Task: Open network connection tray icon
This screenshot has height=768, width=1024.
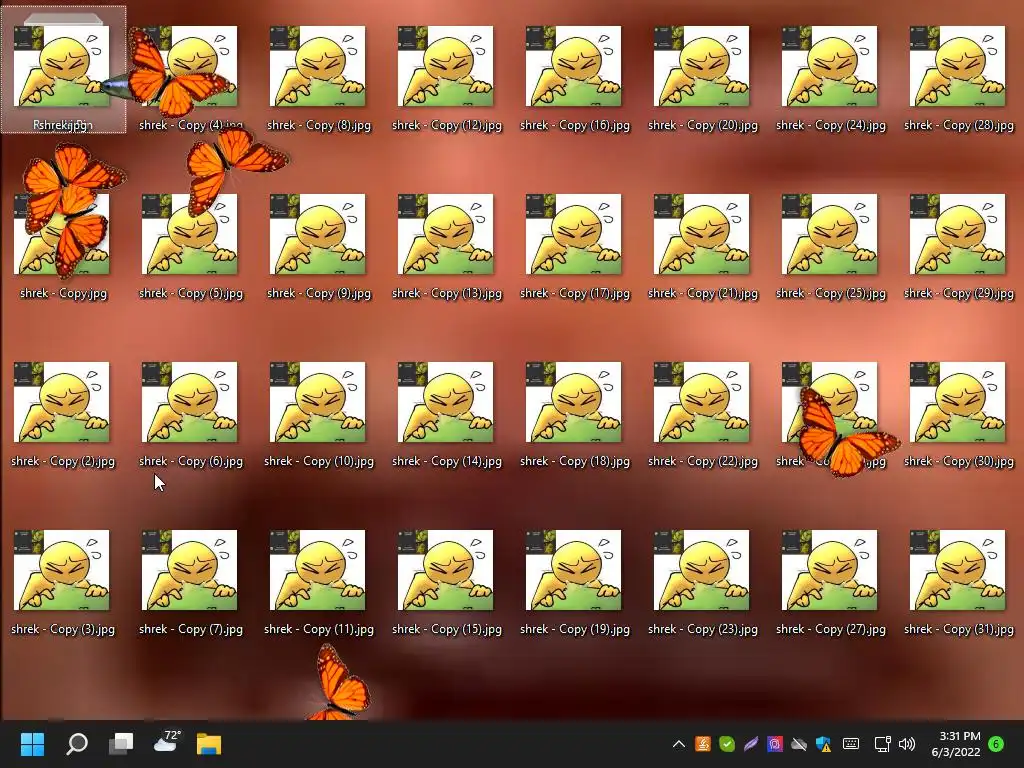Action: 882,744
